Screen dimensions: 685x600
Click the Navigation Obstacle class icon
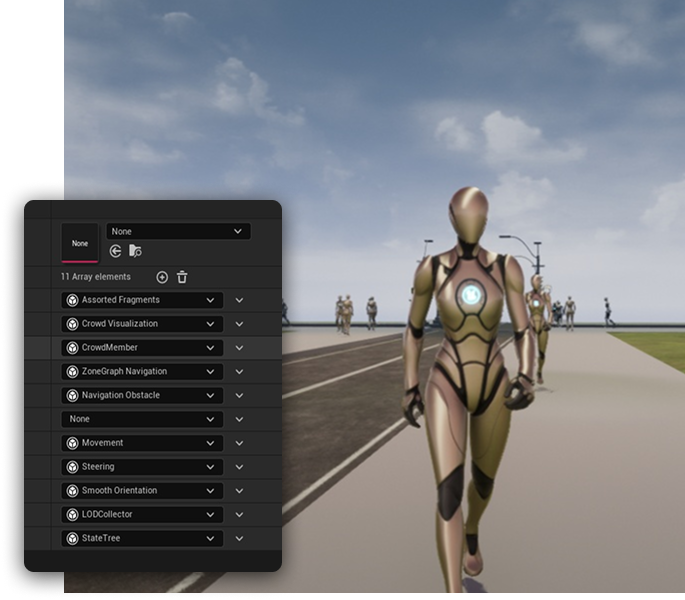point(72,395)
